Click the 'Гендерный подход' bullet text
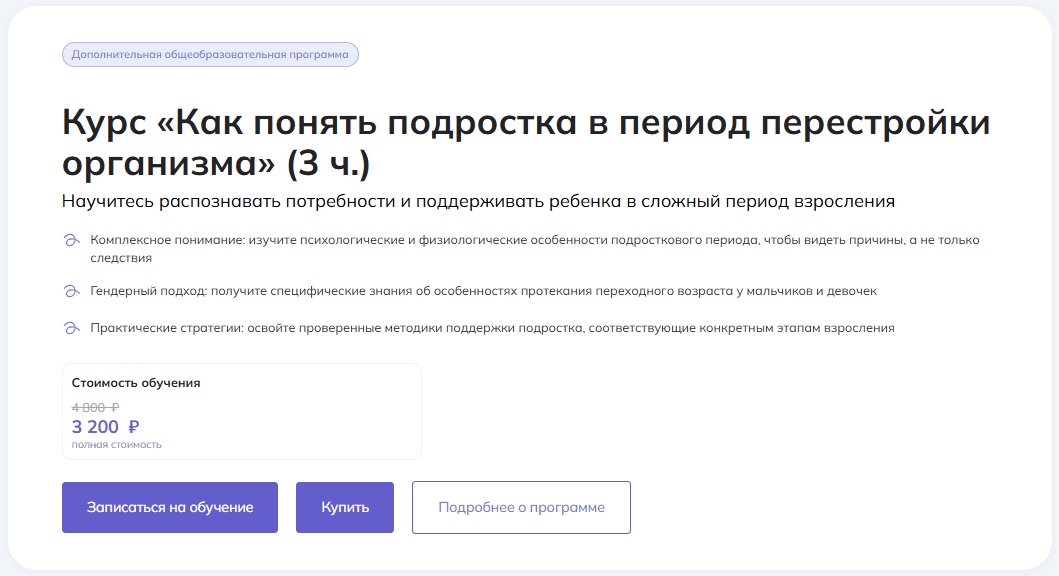The width and height of the screenshot is (1059, 576). click(x=484, y=291)
